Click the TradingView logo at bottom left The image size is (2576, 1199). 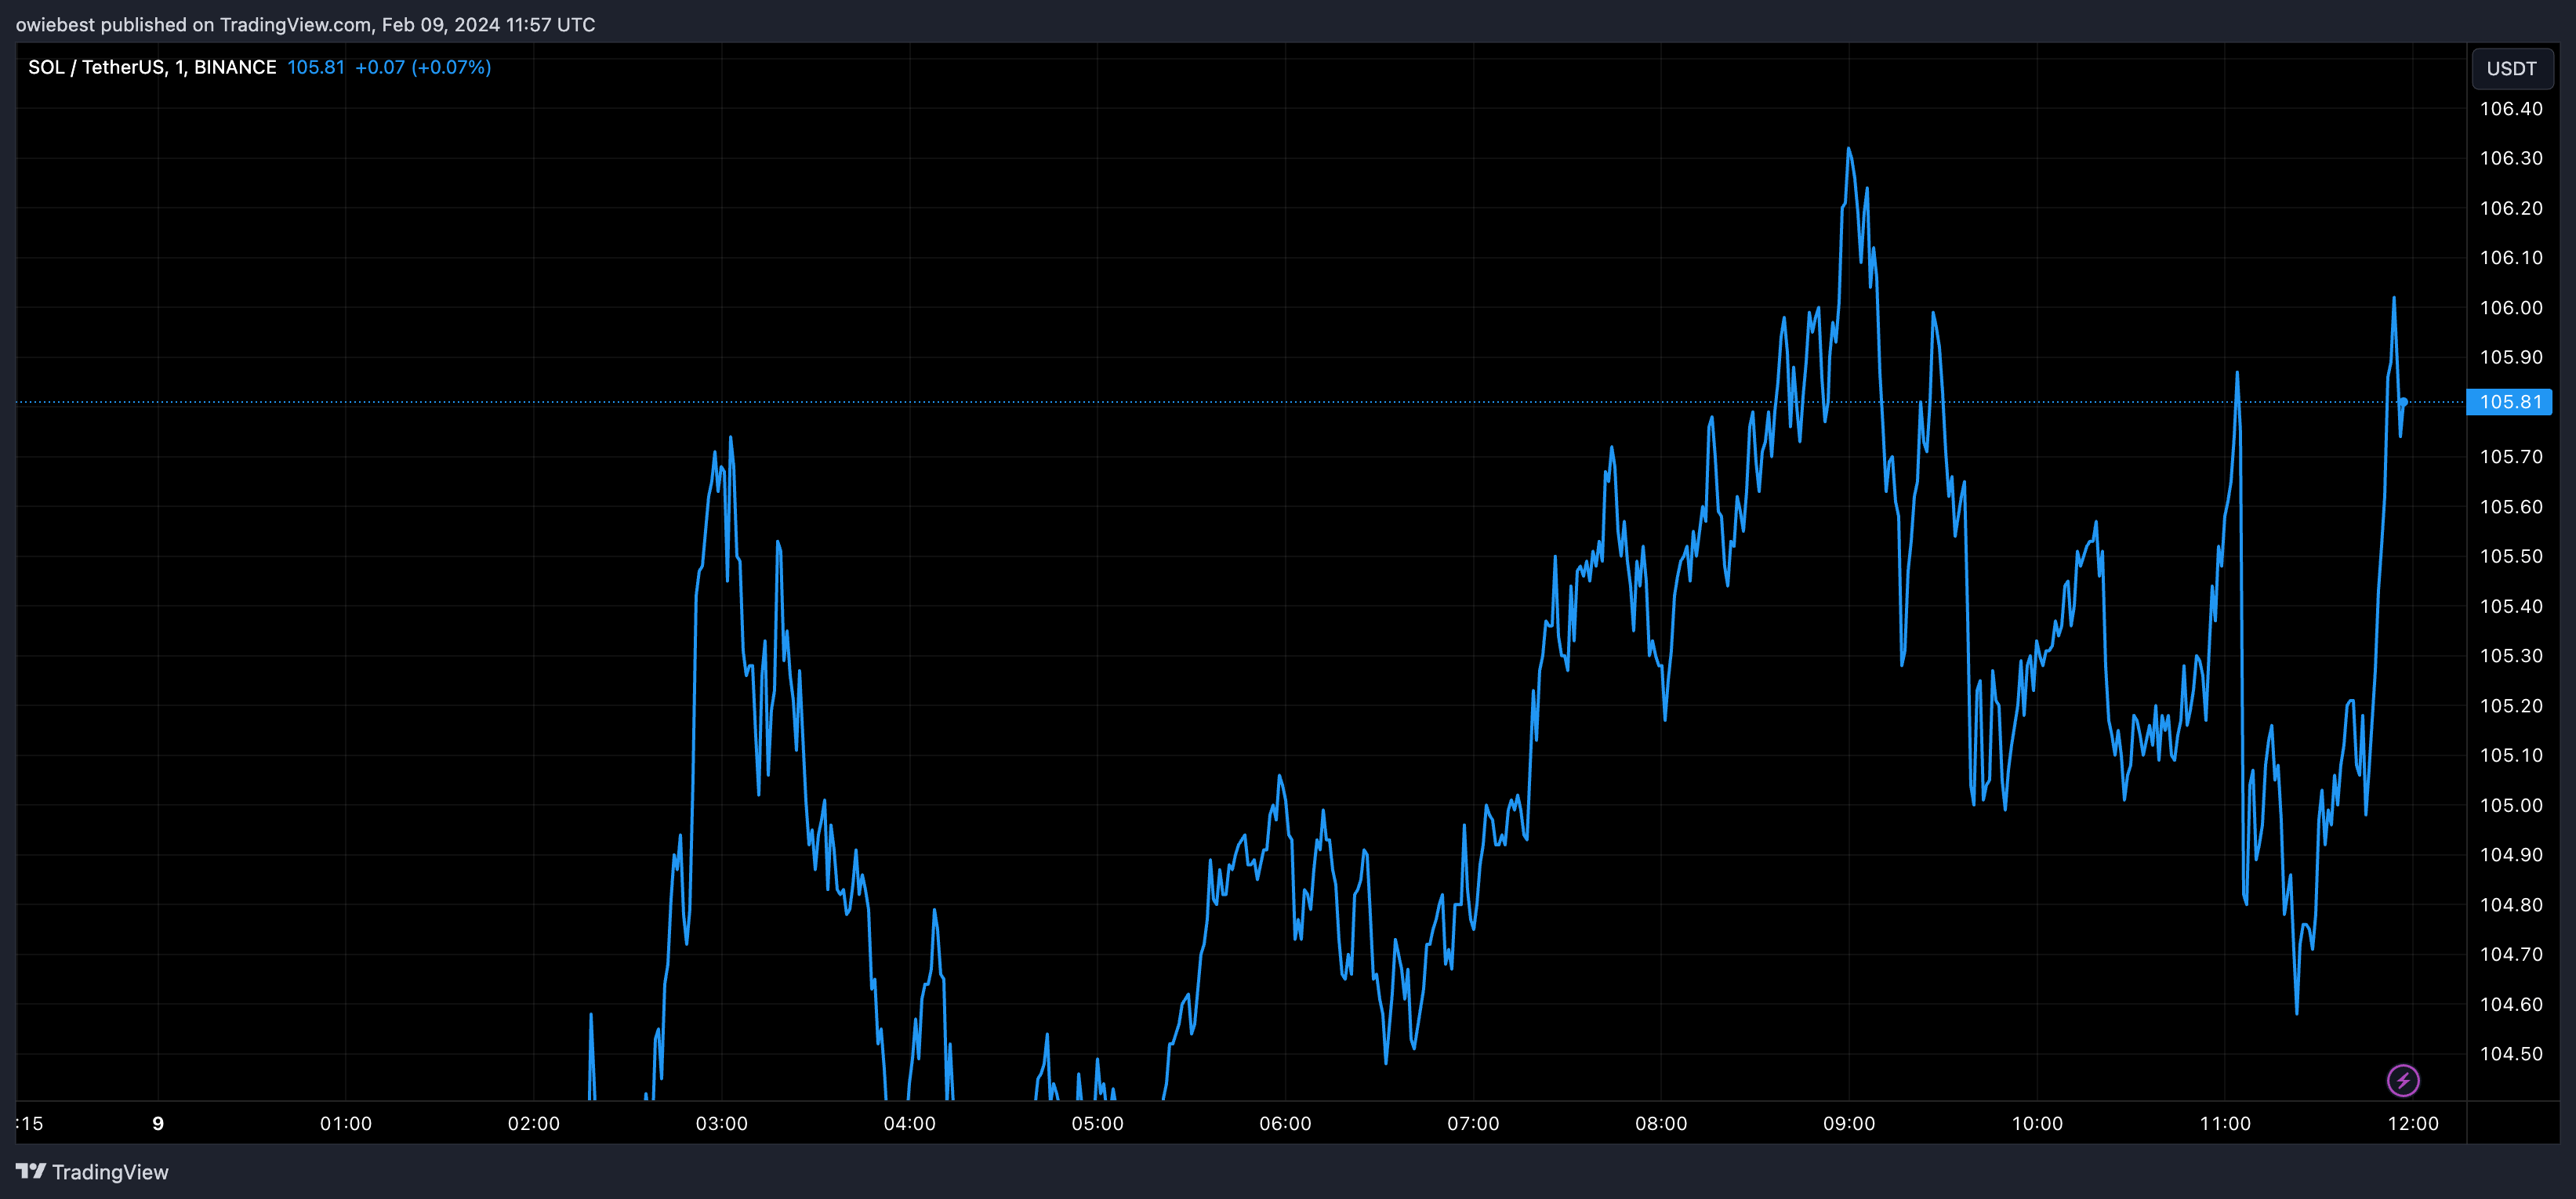[31, 1171]
